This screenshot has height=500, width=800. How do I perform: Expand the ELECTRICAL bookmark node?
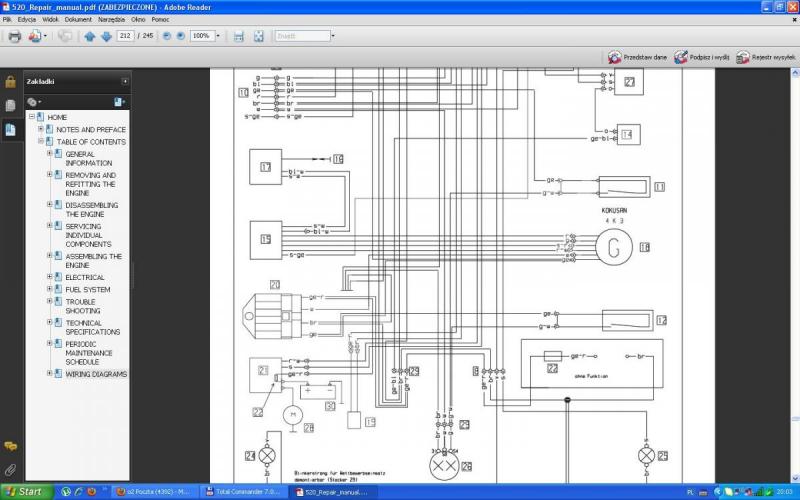tap(49, 277)
